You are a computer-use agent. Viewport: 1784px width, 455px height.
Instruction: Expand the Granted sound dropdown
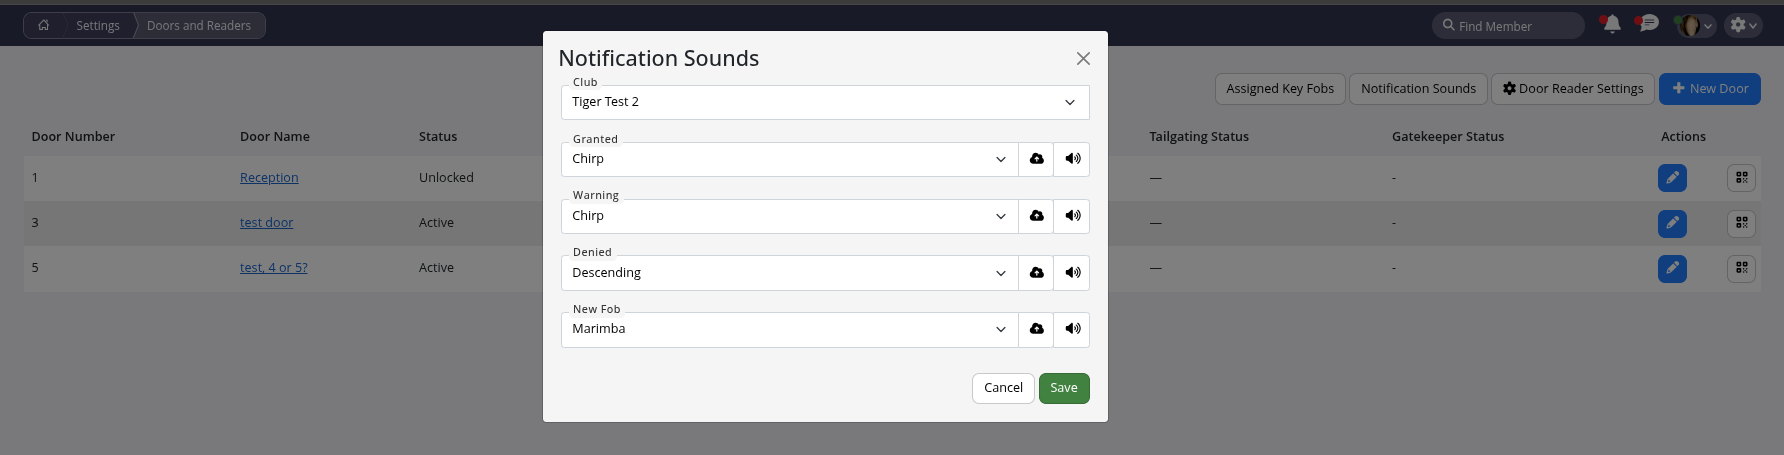point(789,159)
